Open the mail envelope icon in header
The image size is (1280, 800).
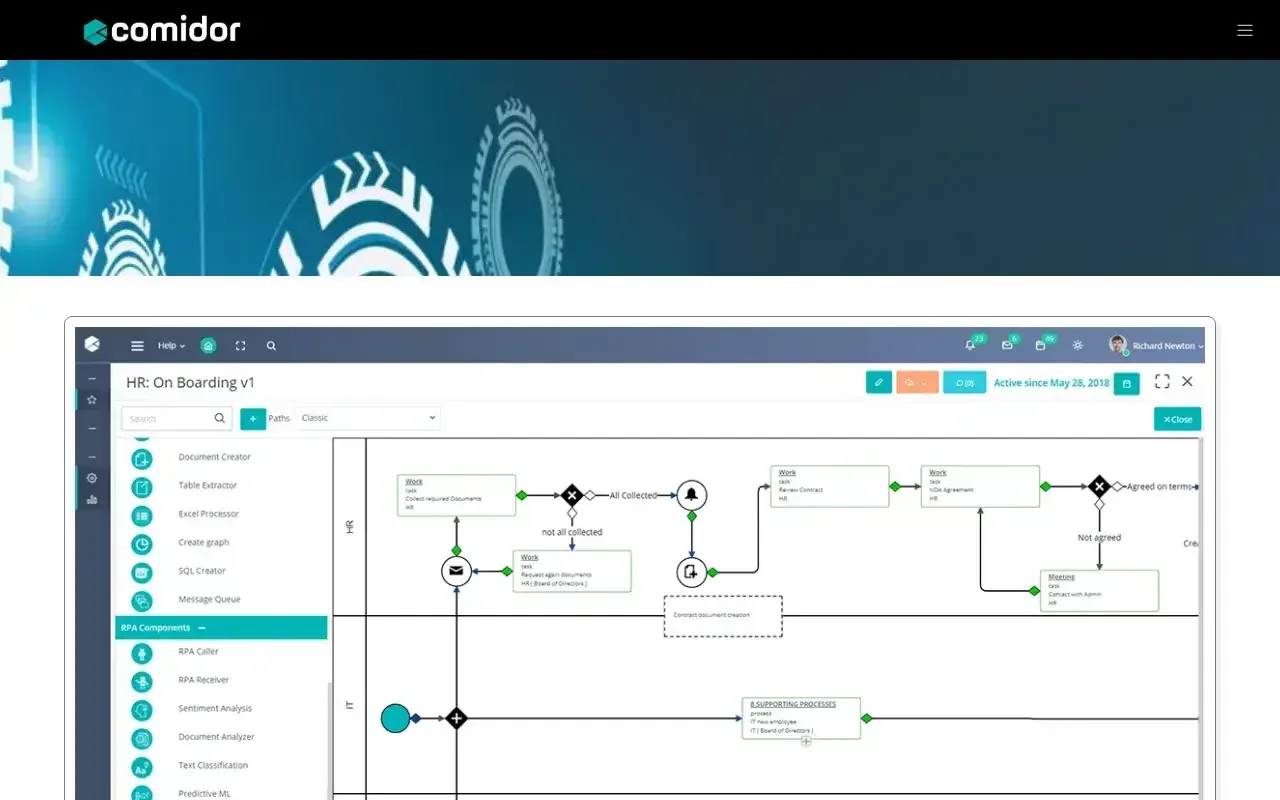click(x=1007, y=346)
